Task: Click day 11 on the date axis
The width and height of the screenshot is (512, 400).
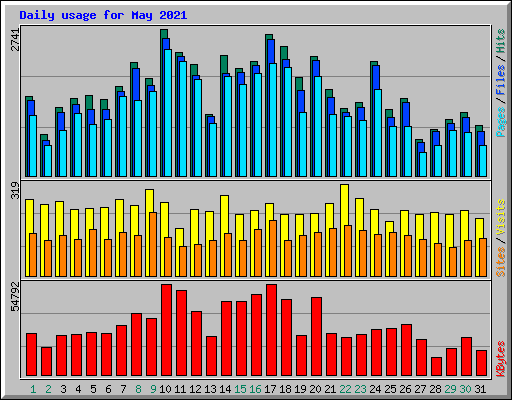Action: coord(180,389)
